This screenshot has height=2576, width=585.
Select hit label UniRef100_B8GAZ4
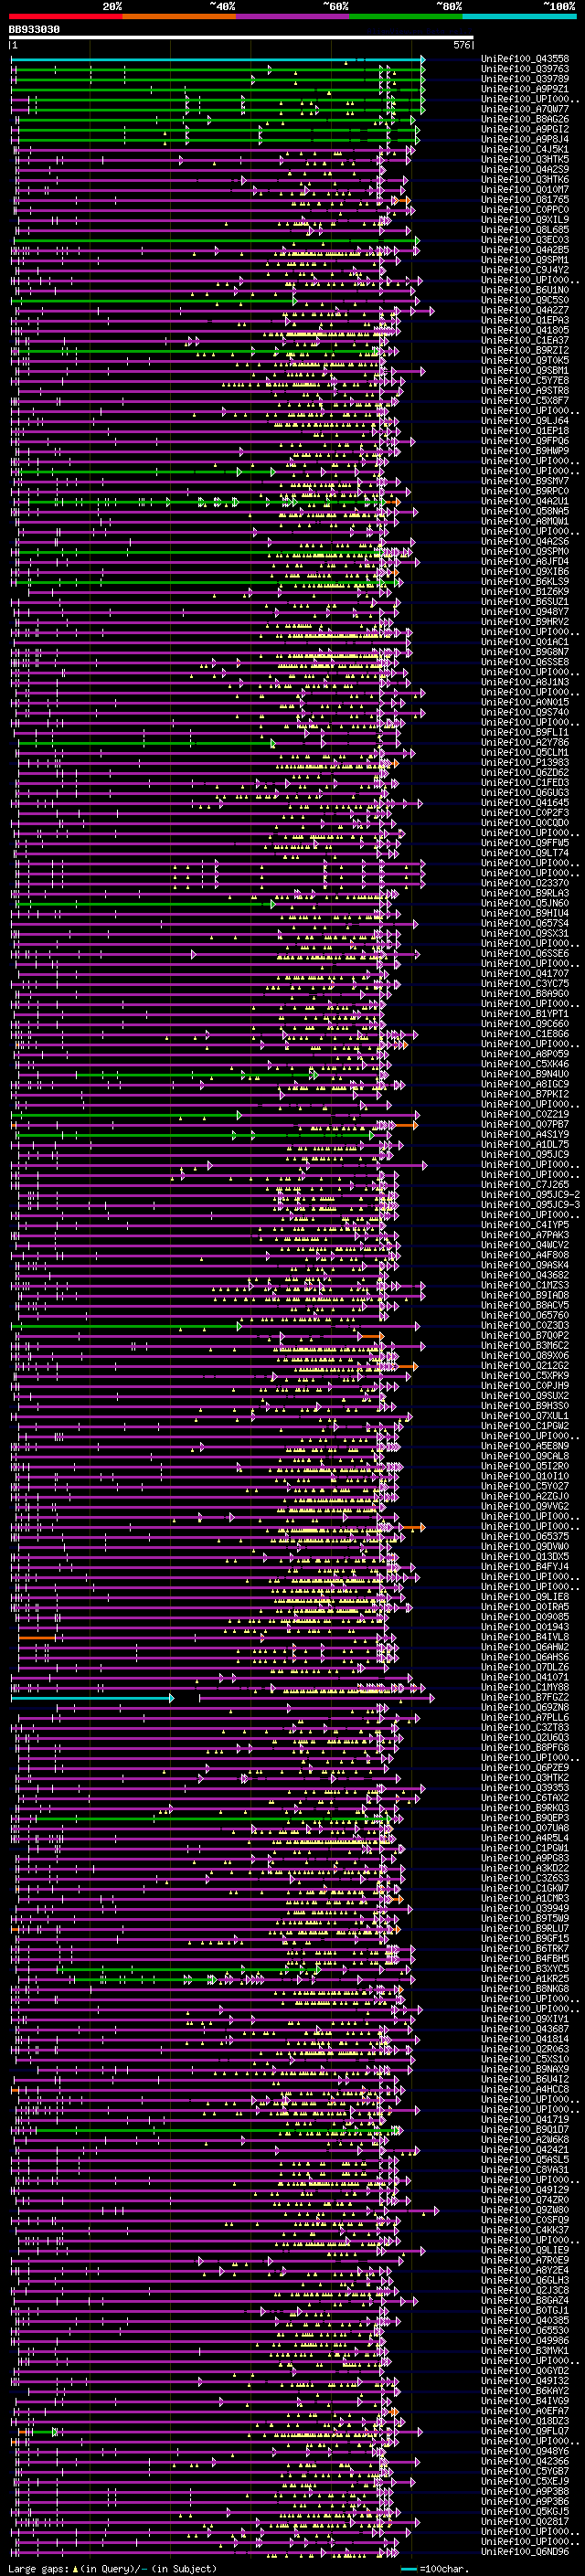coord(525,2300)
